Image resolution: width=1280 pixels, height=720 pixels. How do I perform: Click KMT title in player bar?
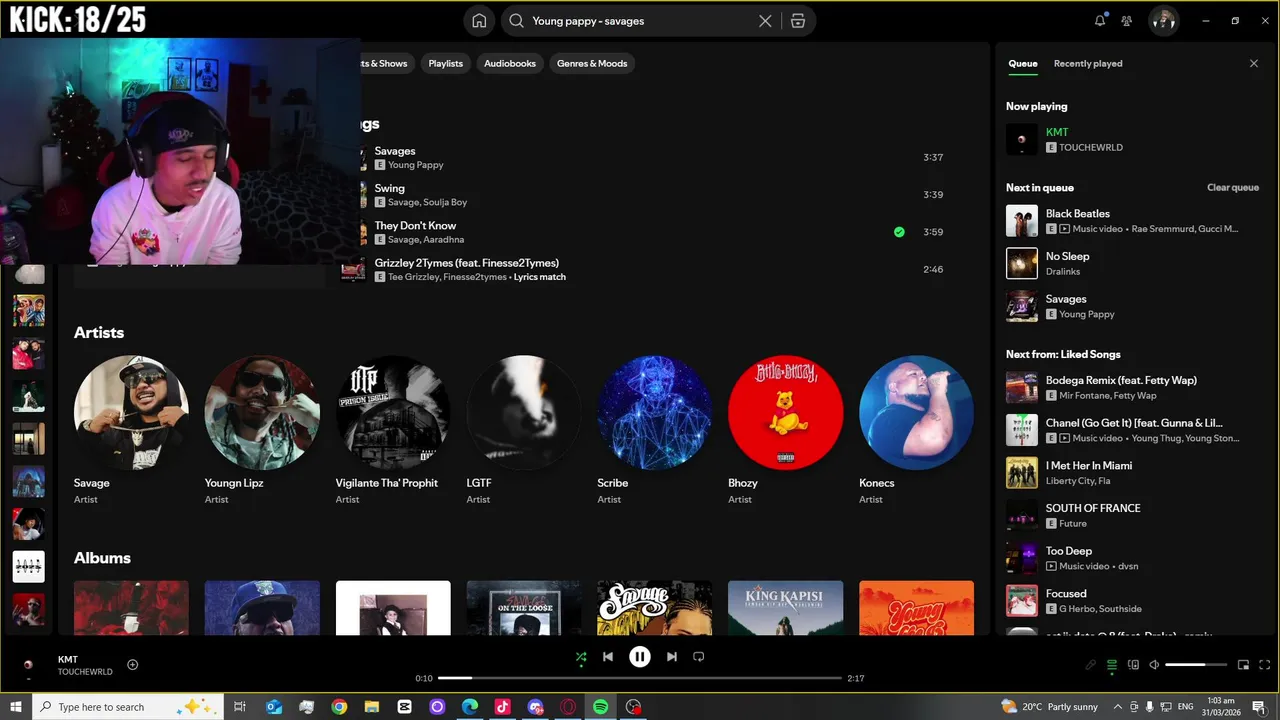click(68, 659)
